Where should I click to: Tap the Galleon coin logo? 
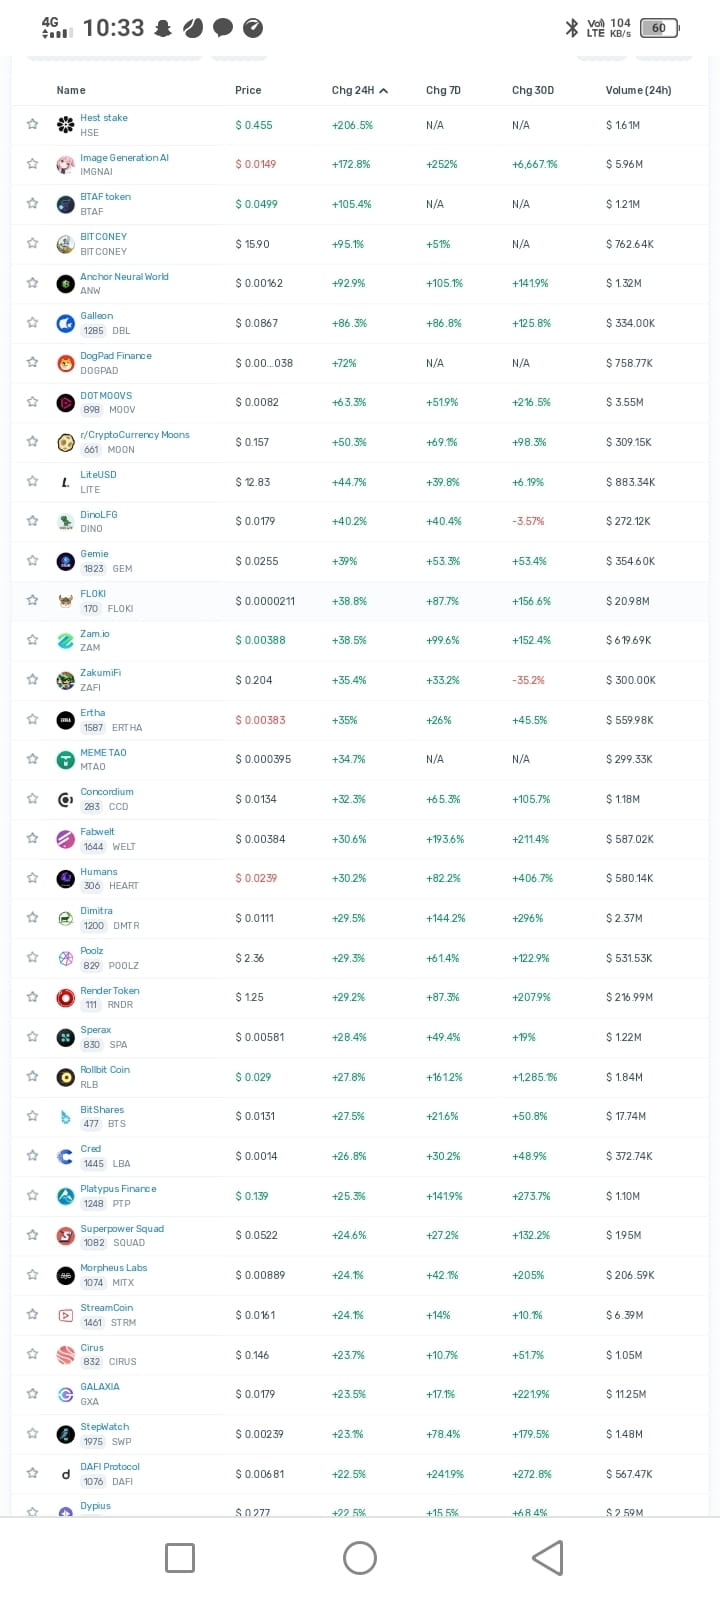click(65, 323)
